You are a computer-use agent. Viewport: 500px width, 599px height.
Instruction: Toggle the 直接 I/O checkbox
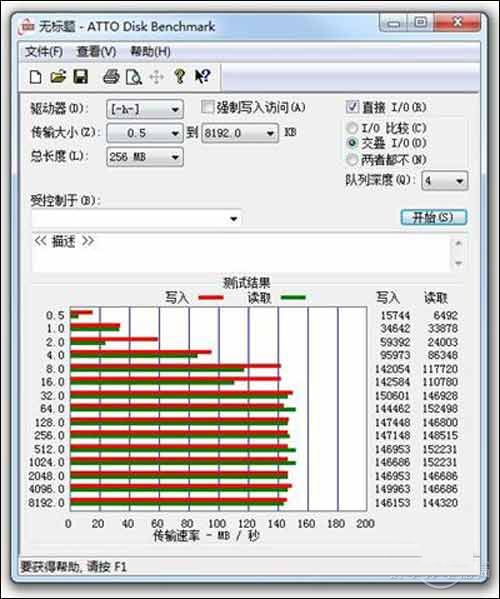point(352,107)
